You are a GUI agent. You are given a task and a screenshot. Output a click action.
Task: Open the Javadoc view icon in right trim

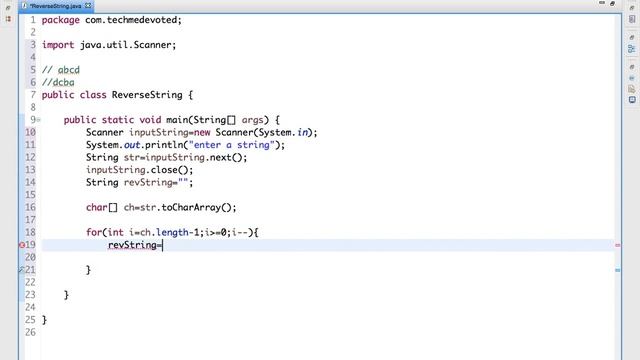[632, 89]
